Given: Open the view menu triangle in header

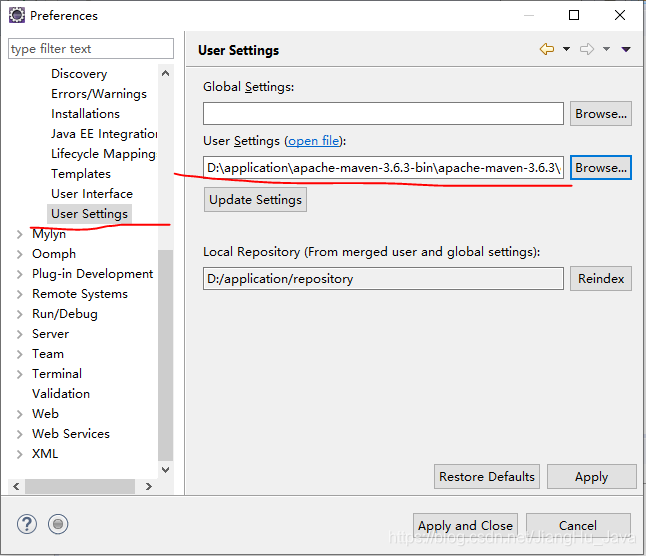Looking at the screenshot, I should pos(626,49).
